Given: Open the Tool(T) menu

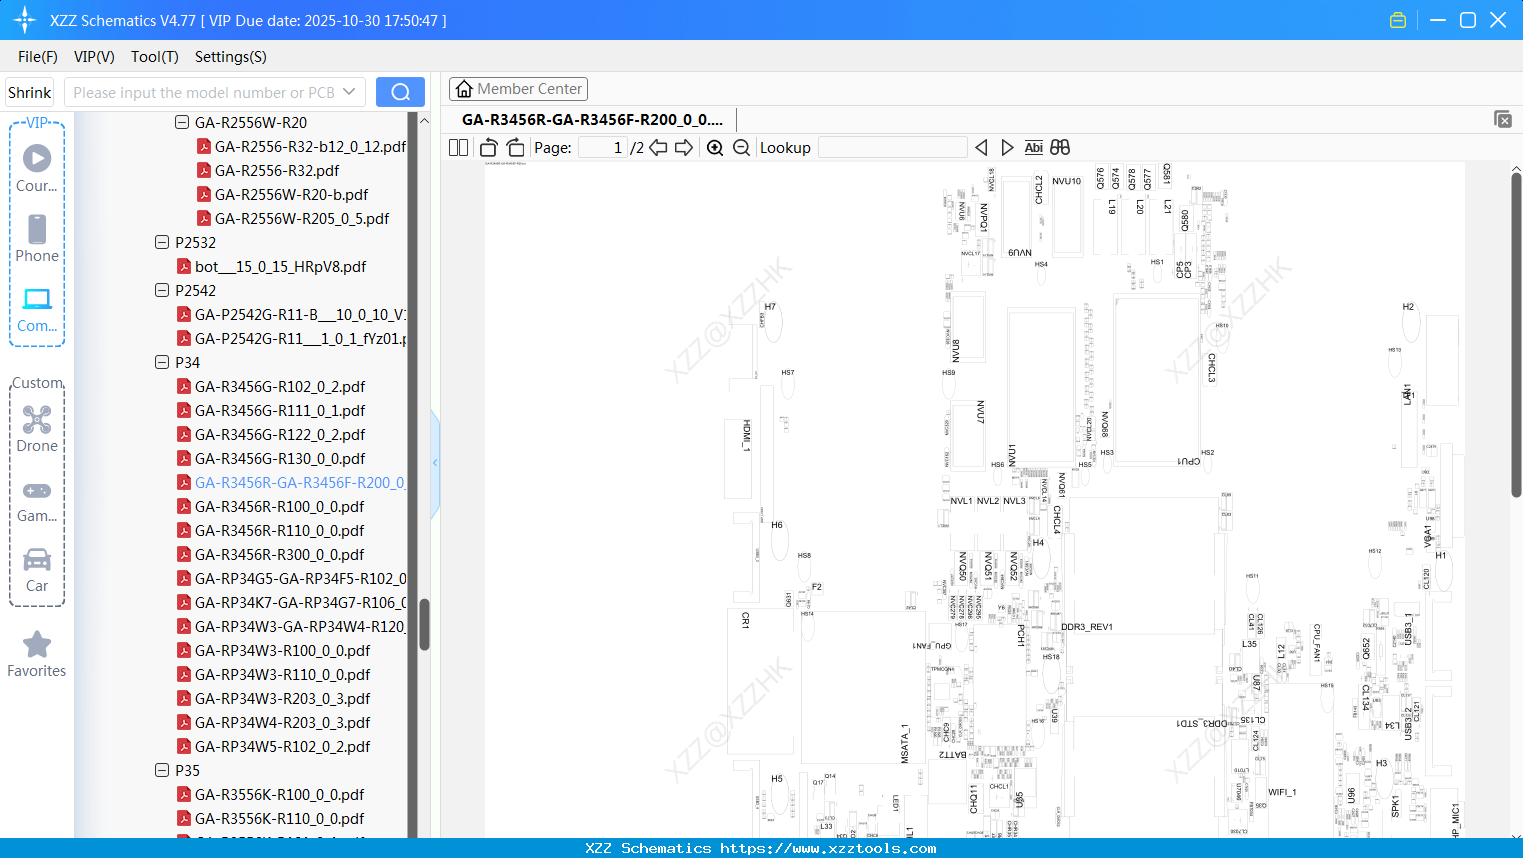Looking at the screenshot, I should [x=155, y=57].
